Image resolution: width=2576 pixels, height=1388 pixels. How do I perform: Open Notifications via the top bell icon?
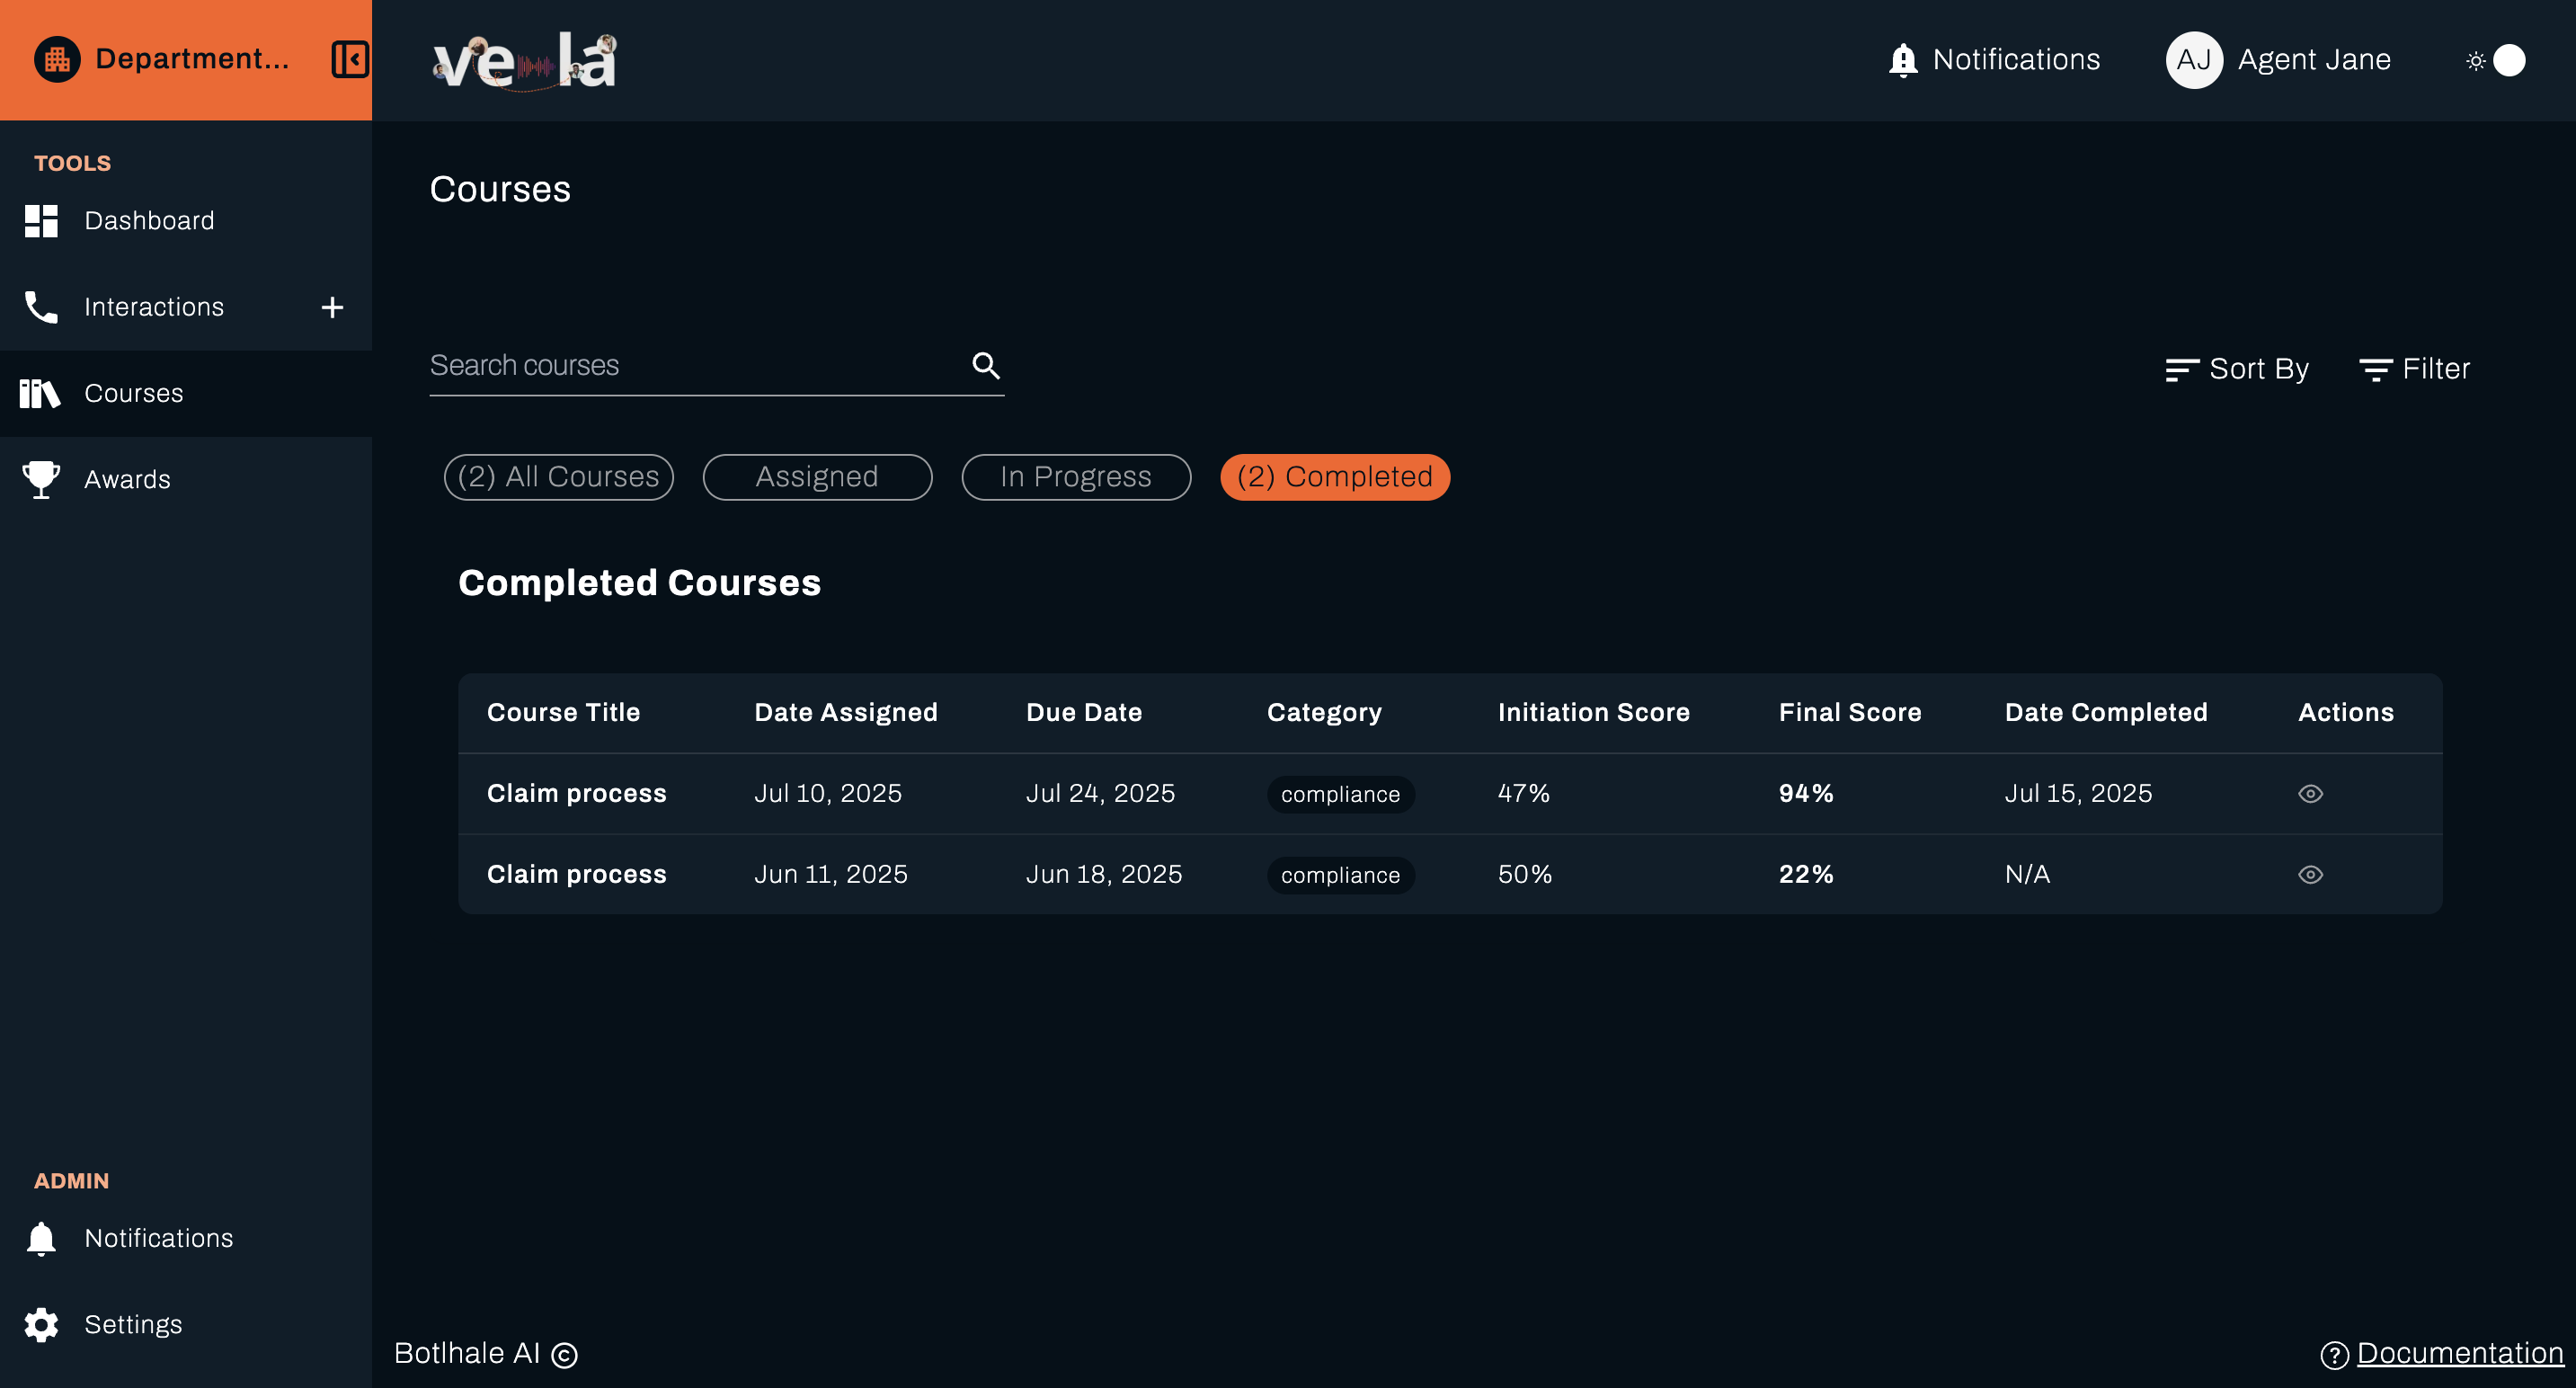point(1901,59)
